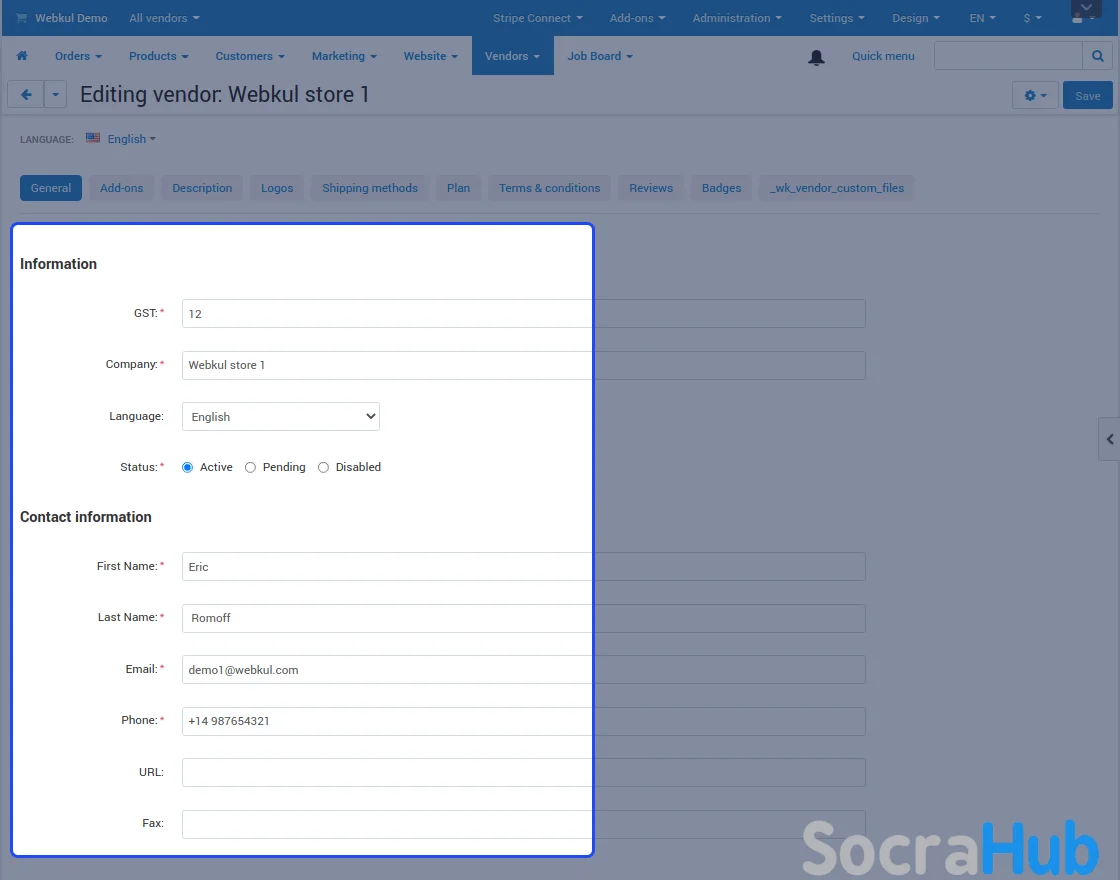Open the gear settings menu
Screen dimensions: 1120x880
(x=1034, y=96)
